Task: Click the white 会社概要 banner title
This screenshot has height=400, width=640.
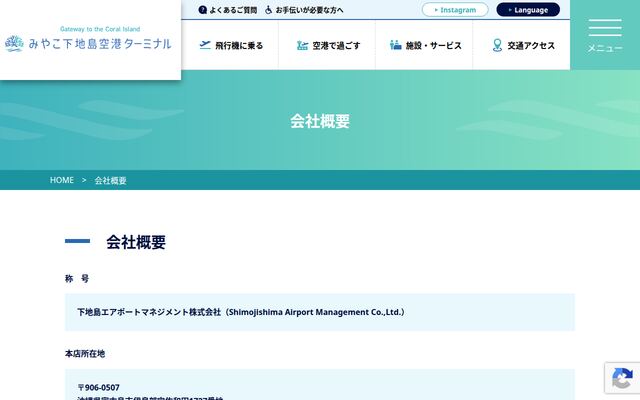Action: [x=320, y=121]
